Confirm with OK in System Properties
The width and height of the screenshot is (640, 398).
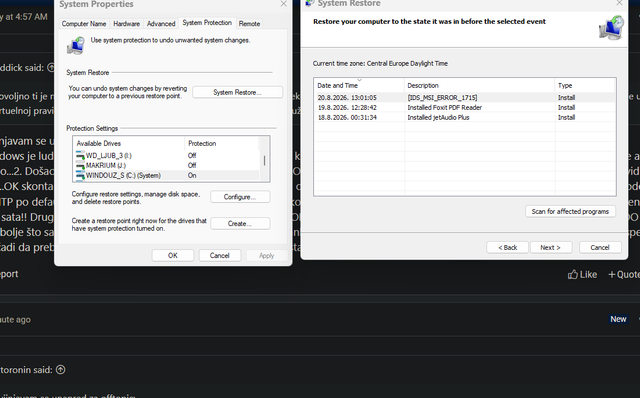coord(173,256)
